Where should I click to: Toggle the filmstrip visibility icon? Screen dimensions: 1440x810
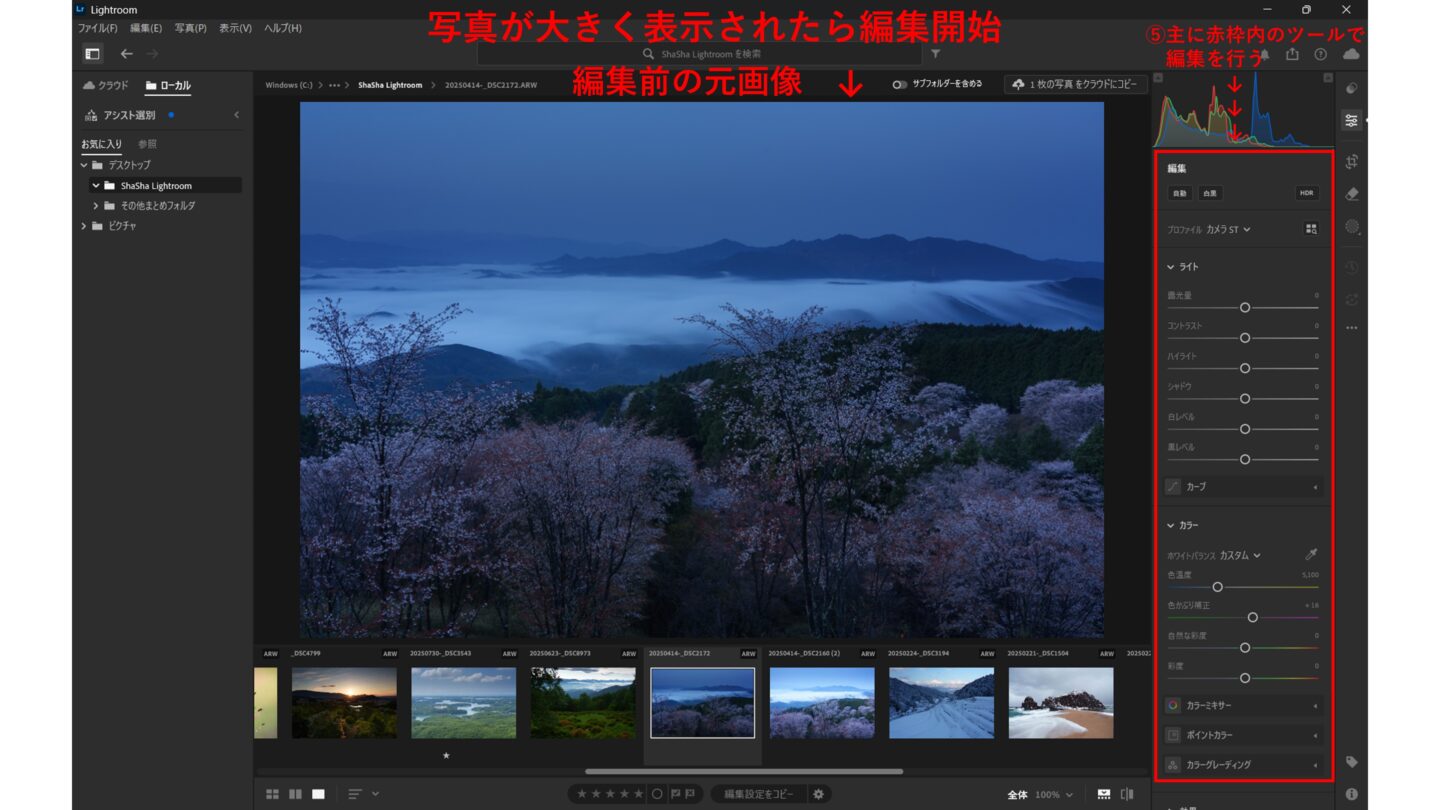click(1104, 794)
